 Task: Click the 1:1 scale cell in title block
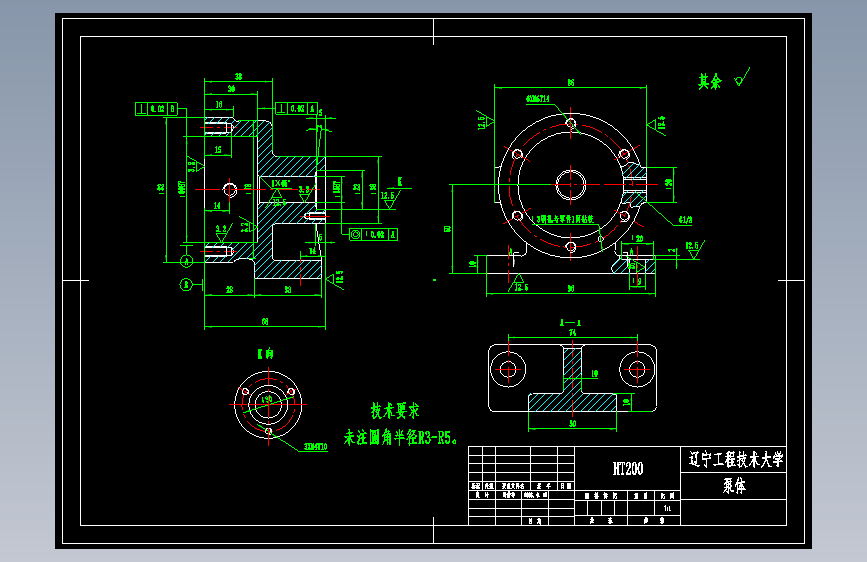coord(667,508)
